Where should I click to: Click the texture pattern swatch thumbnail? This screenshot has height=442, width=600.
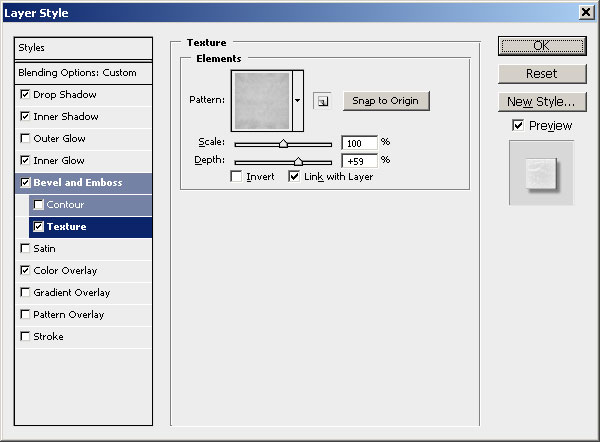pos(260,101)
